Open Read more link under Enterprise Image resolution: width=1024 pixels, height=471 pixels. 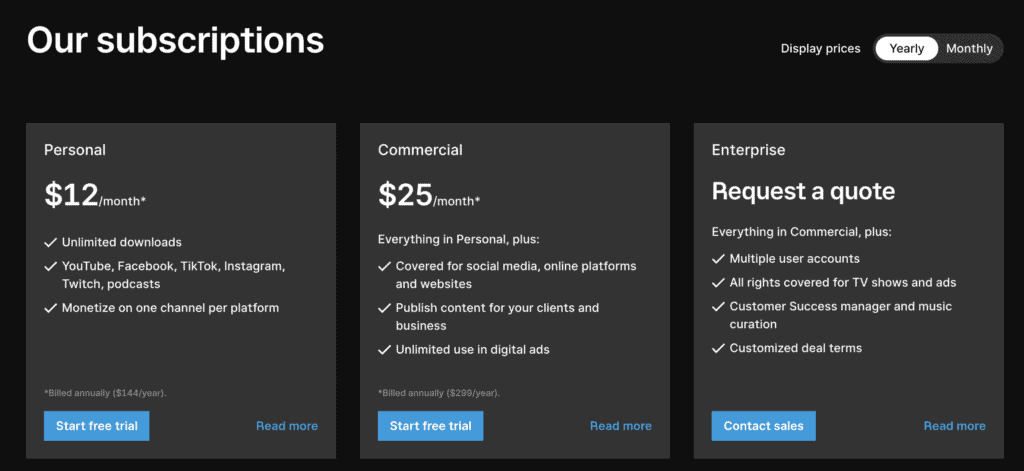[954, 426]
